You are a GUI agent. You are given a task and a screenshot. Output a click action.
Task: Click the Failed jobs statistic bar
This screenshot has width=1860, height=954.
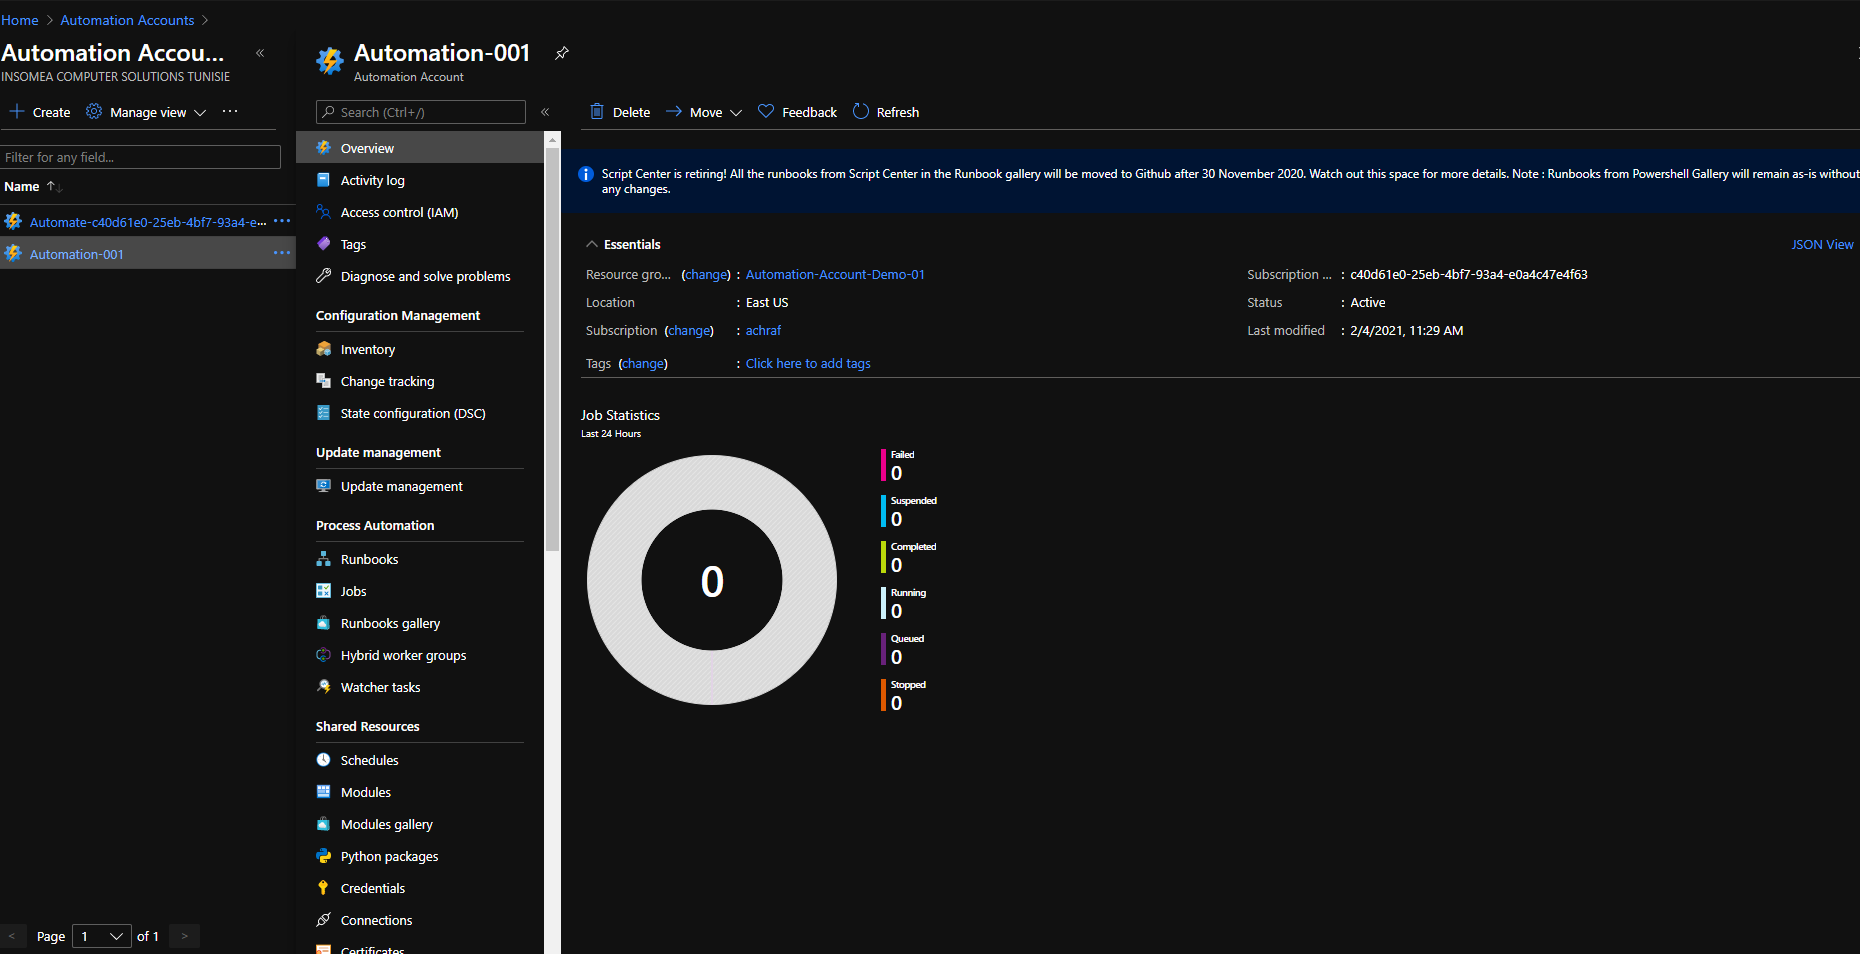coord(884,465)
